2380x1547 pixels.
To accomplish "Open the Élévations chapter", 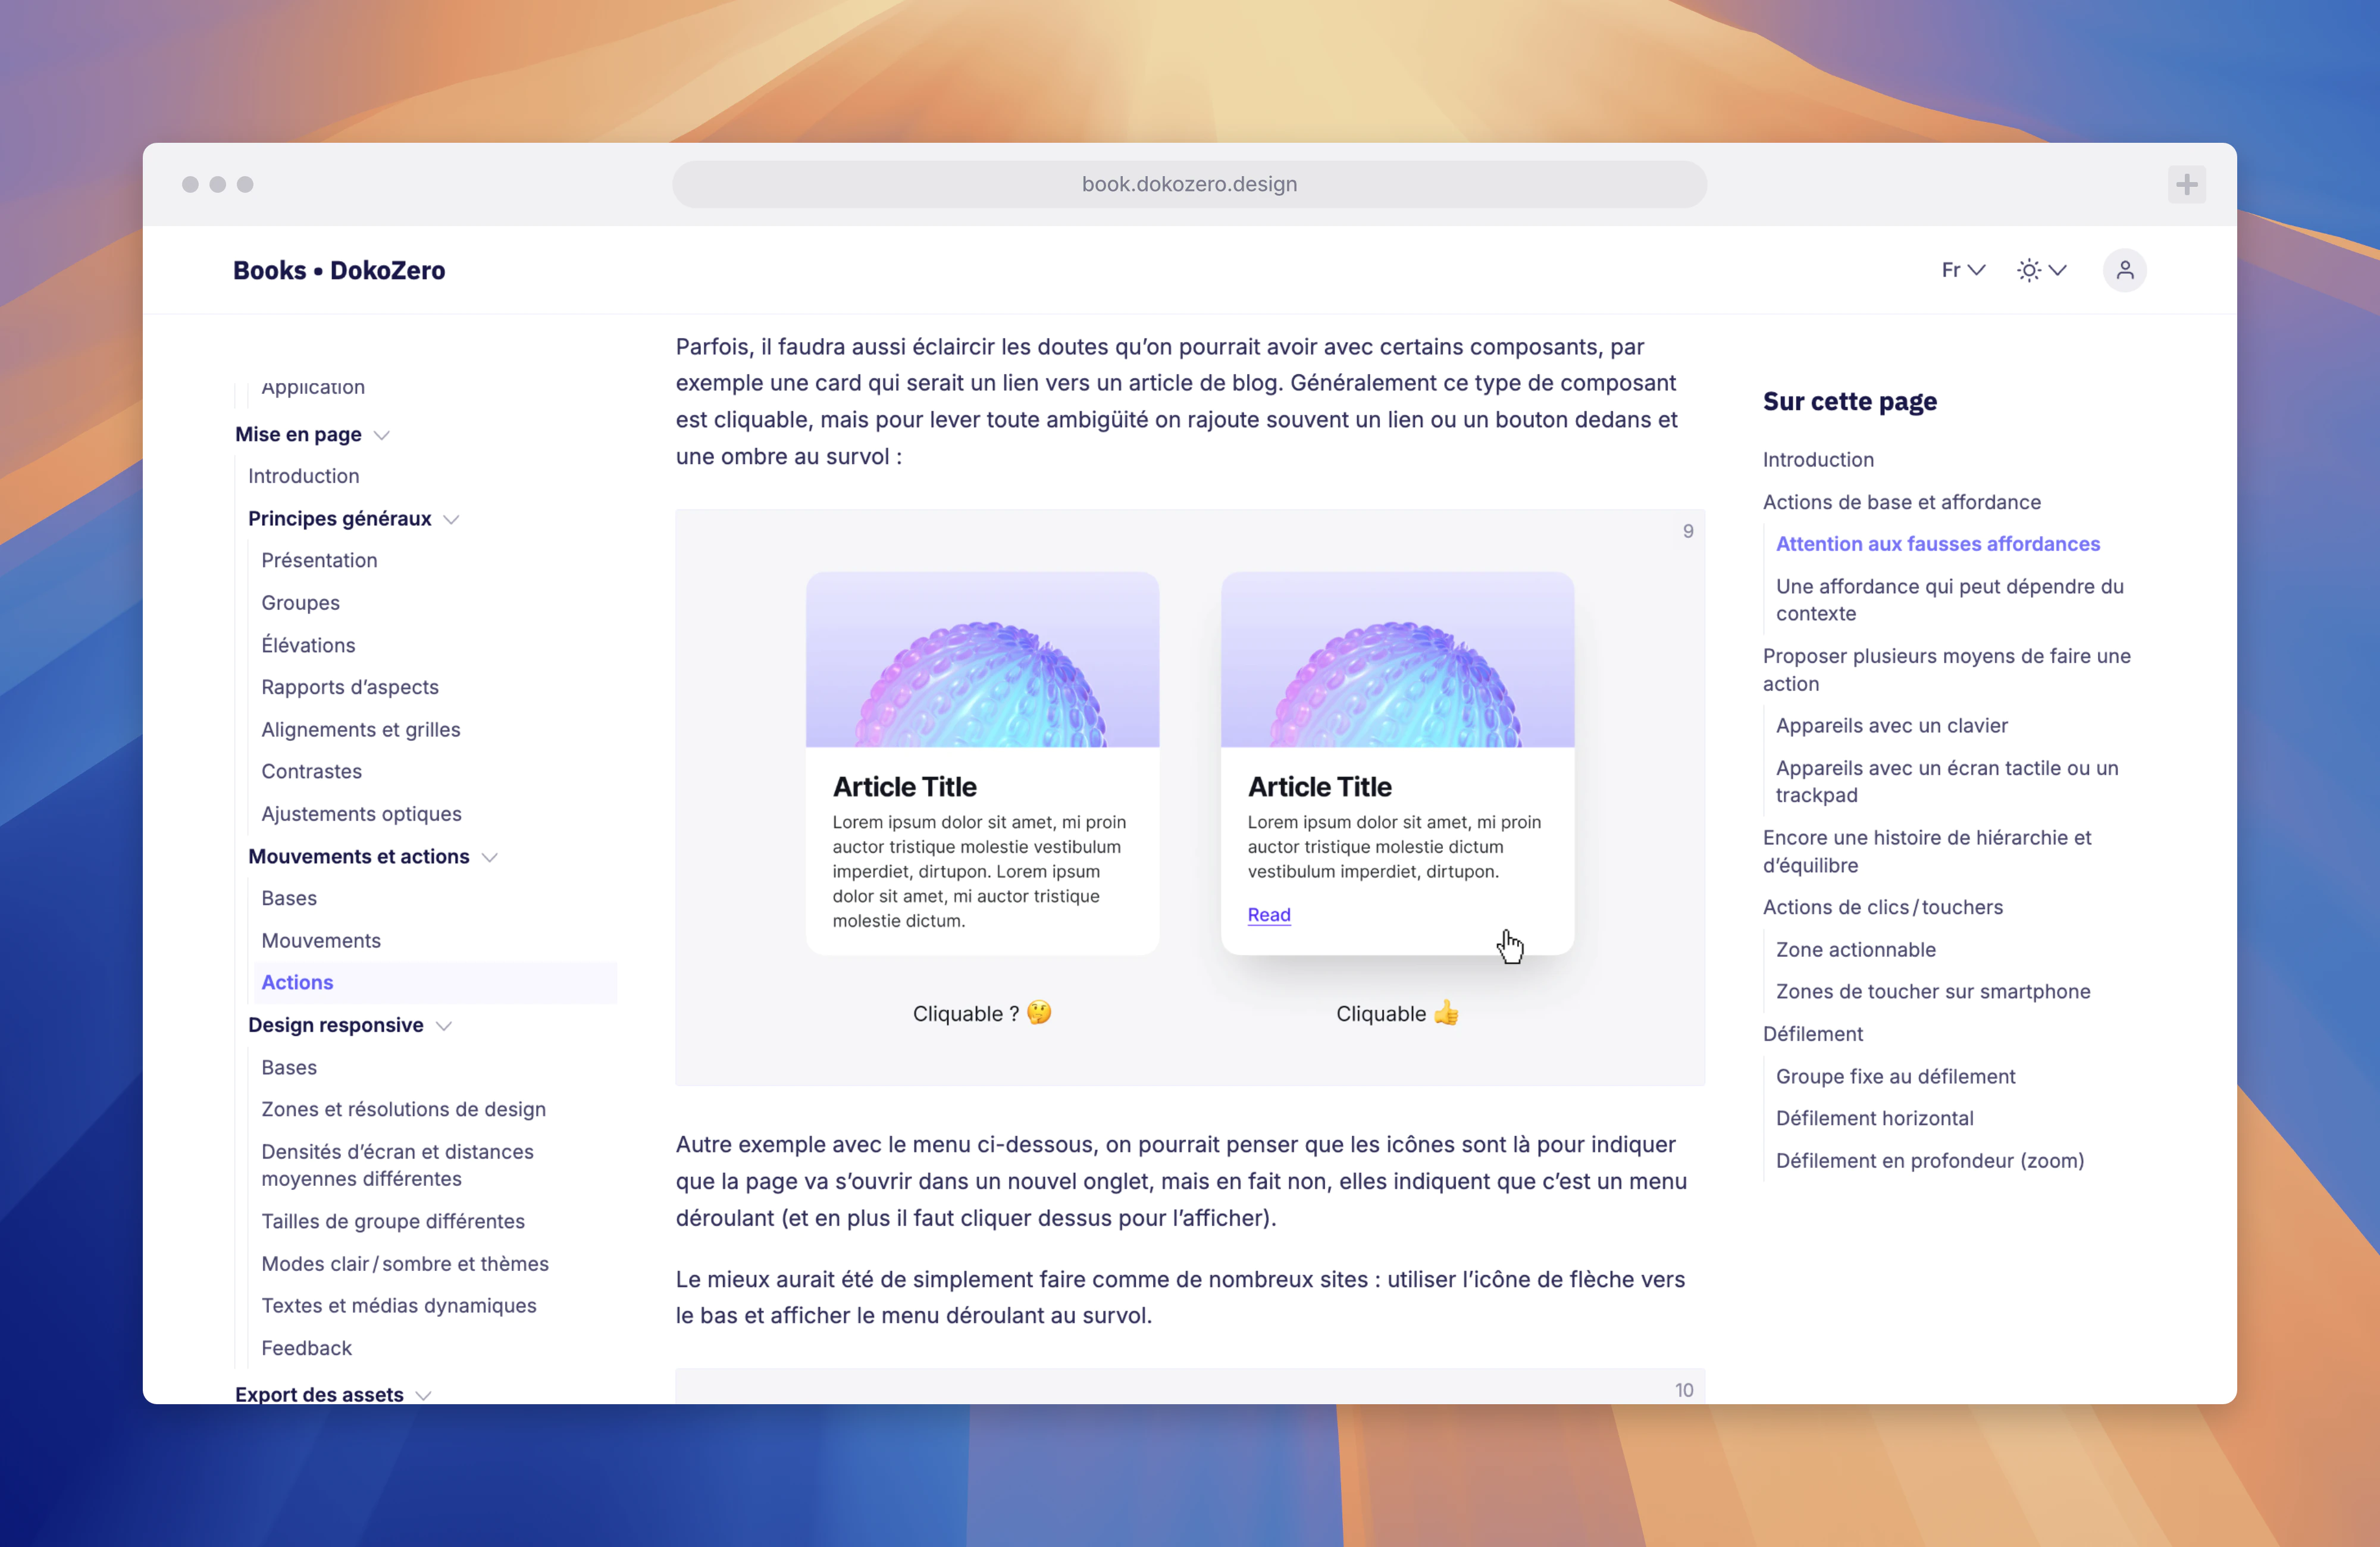I will [308, 645].
